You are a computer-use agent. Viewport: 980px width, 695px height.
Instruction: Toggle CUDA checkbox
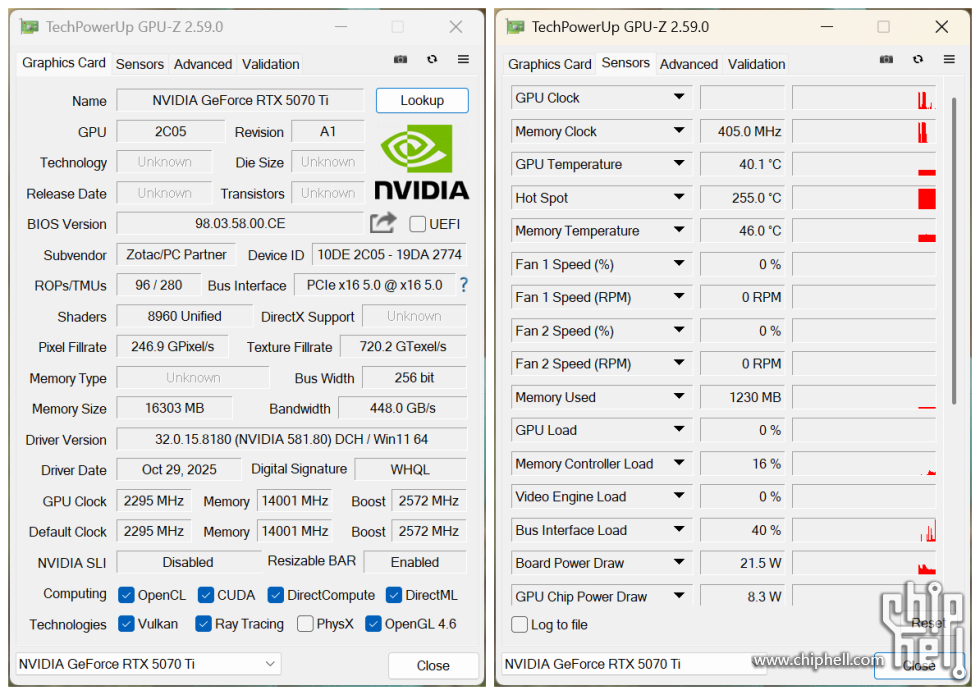pos(206,595)
